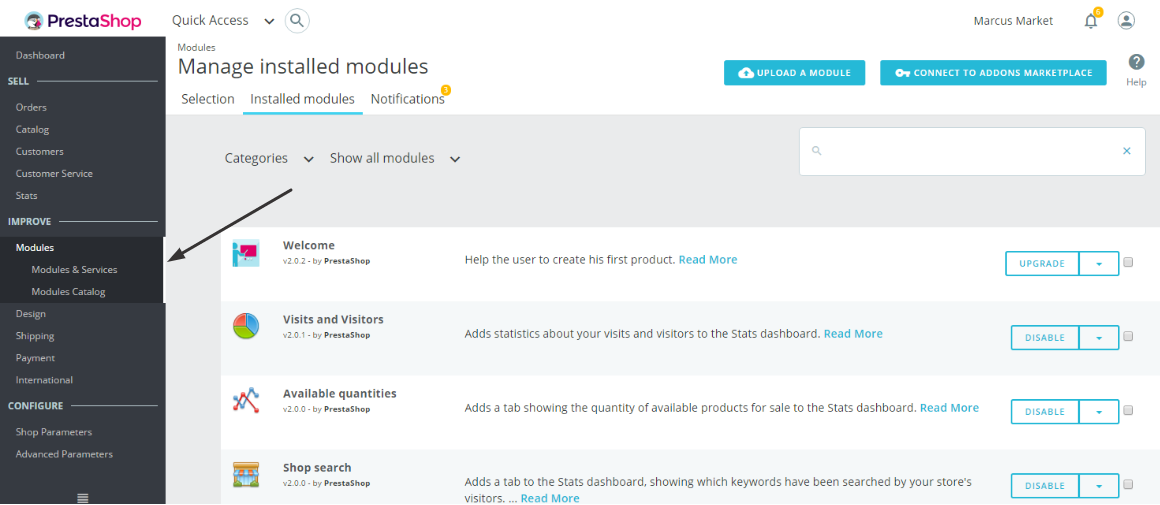Open the Selection tab
The width and height of the screenshot is (1160, 505).
click(x=208, y=99)
